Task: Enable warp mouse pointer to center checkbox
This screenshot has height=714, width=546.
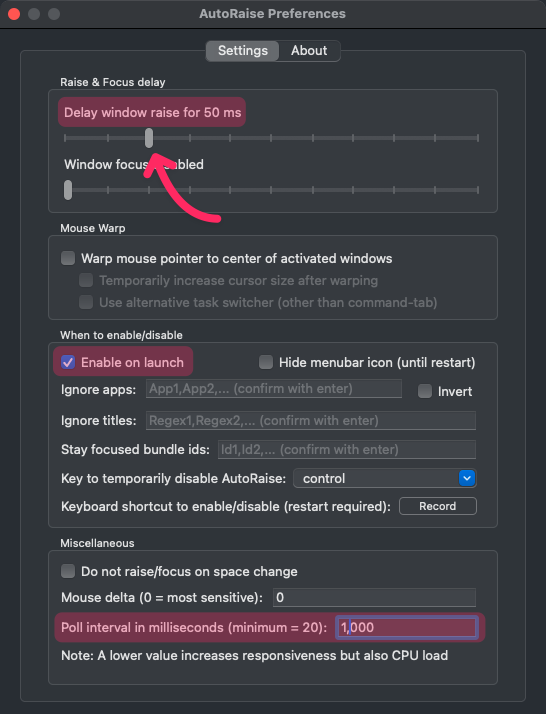Action: coord(68,258)
